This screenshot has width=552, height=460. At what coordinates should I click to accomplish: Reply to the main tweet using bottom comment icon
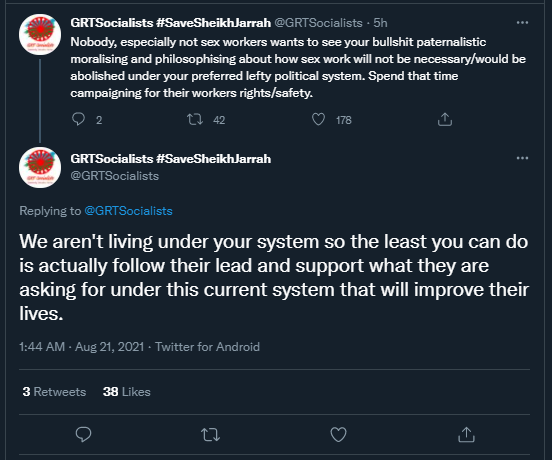pyautogui.click(x=83, y=435)
